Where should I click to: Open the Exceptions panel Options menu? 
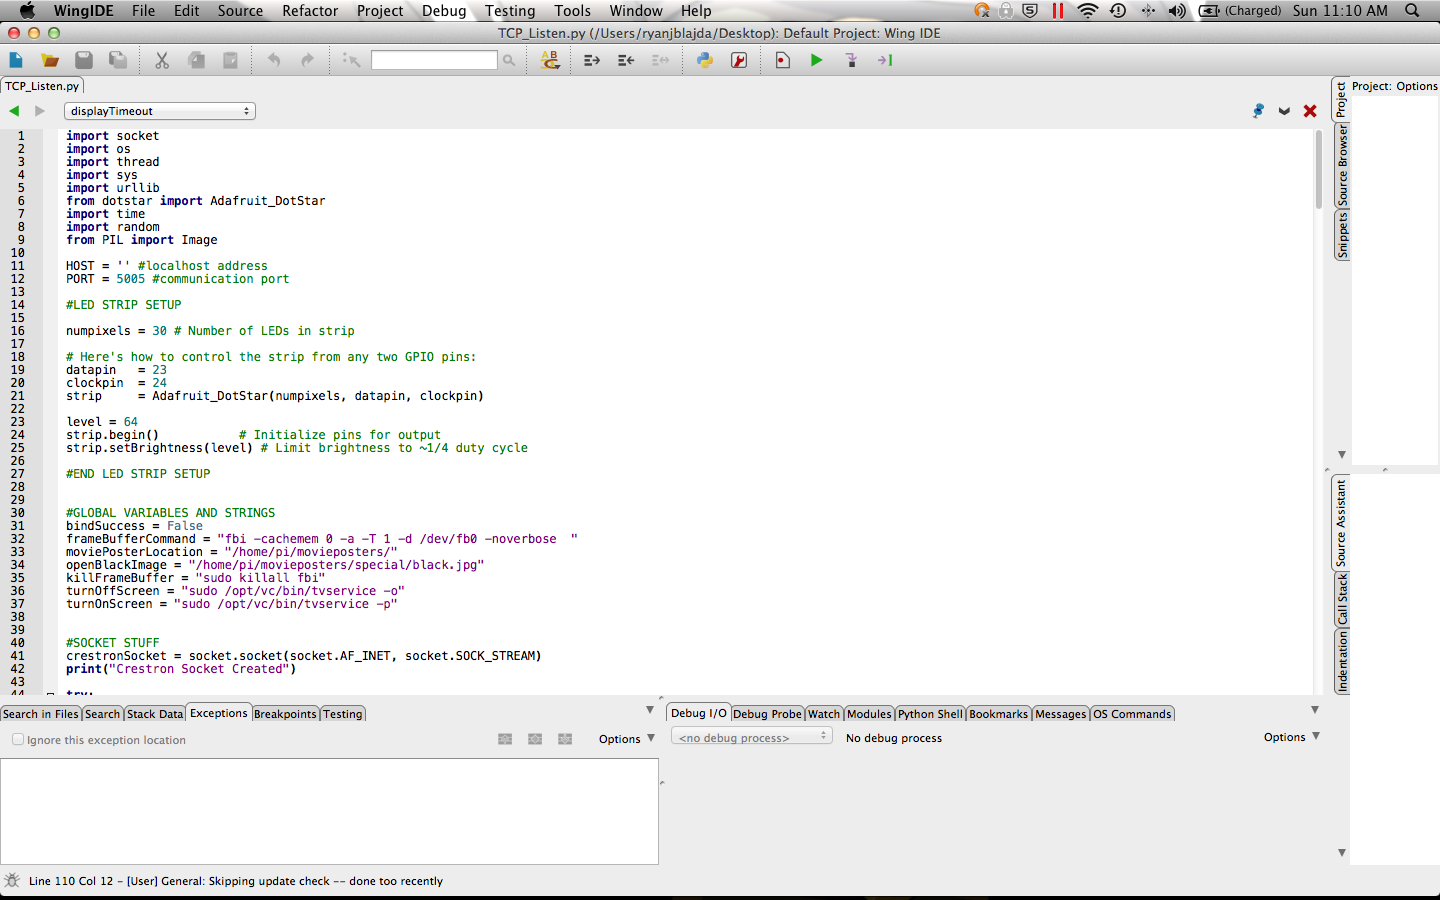point(627,739)
